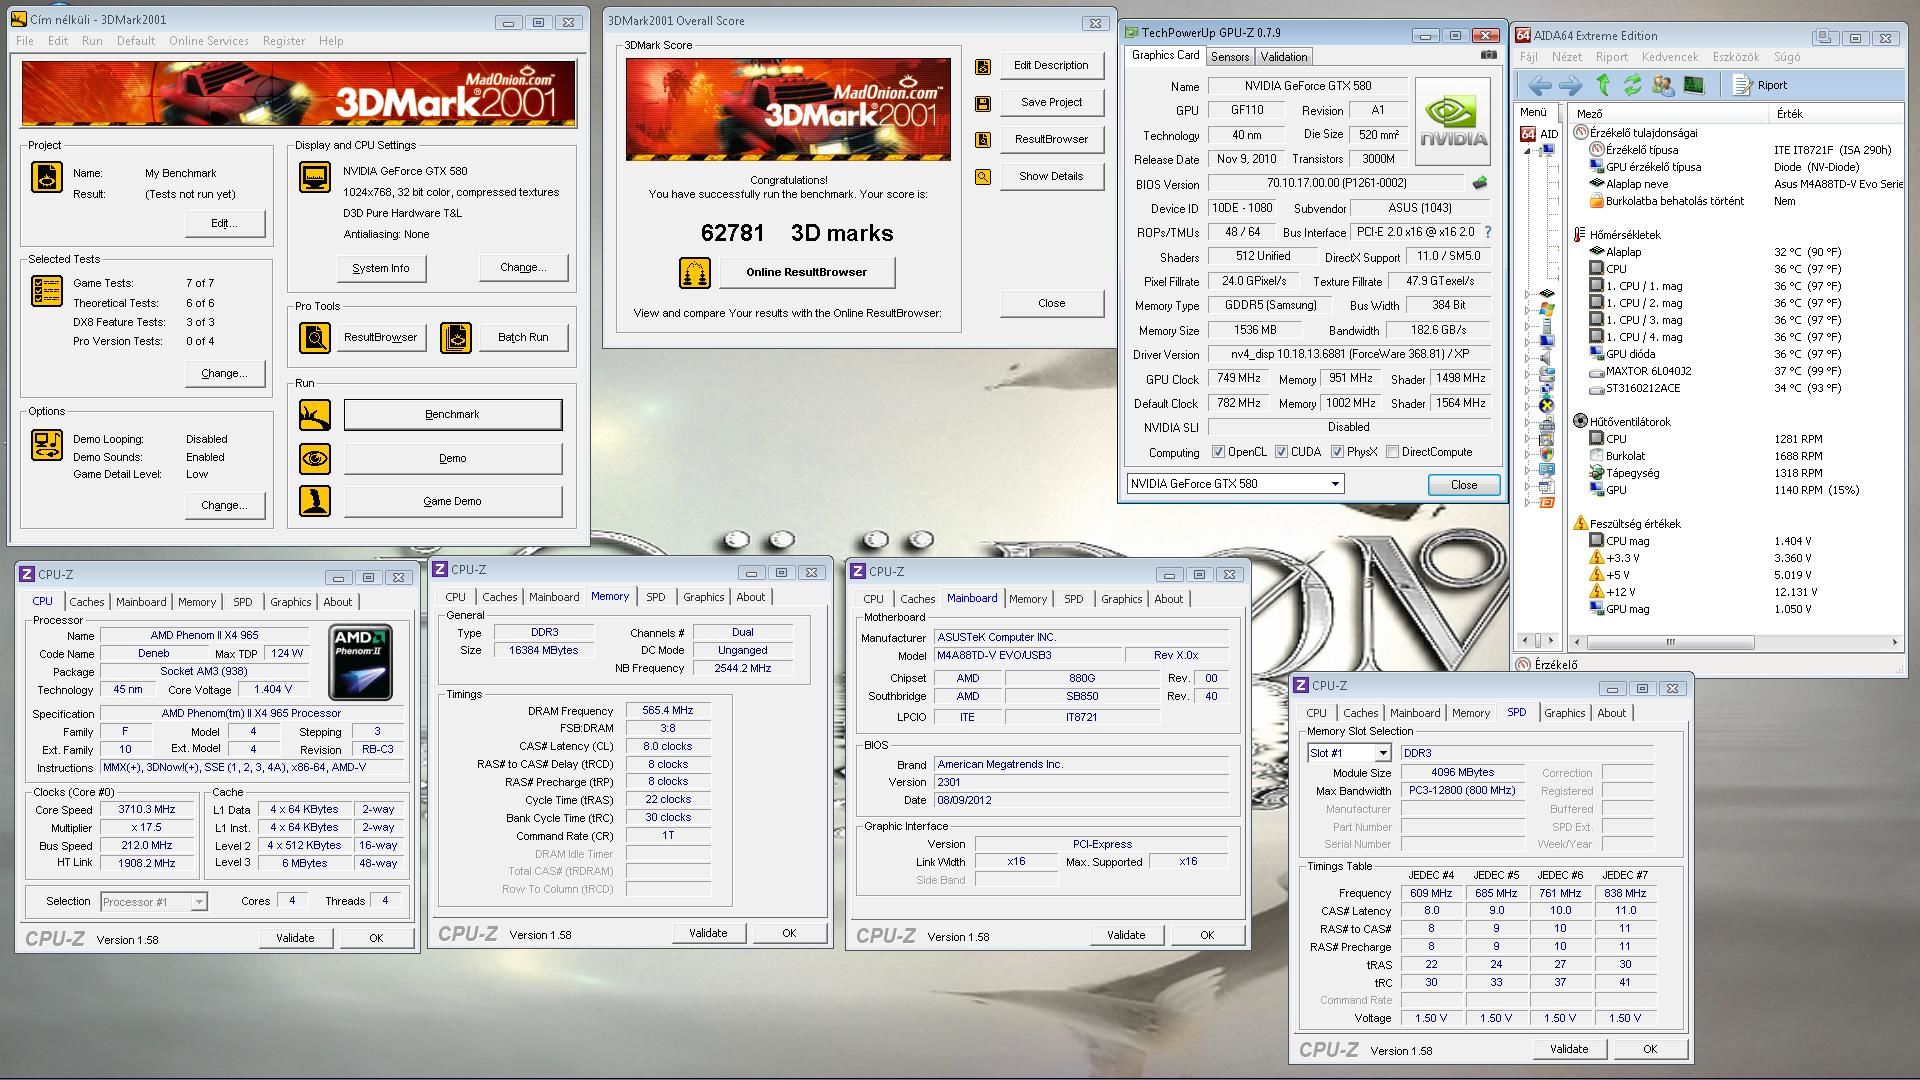Toggle the PhysX checkbox in GPU-Z
This screenshot has height=1080, width=1920.
(x=1337, y=452)
